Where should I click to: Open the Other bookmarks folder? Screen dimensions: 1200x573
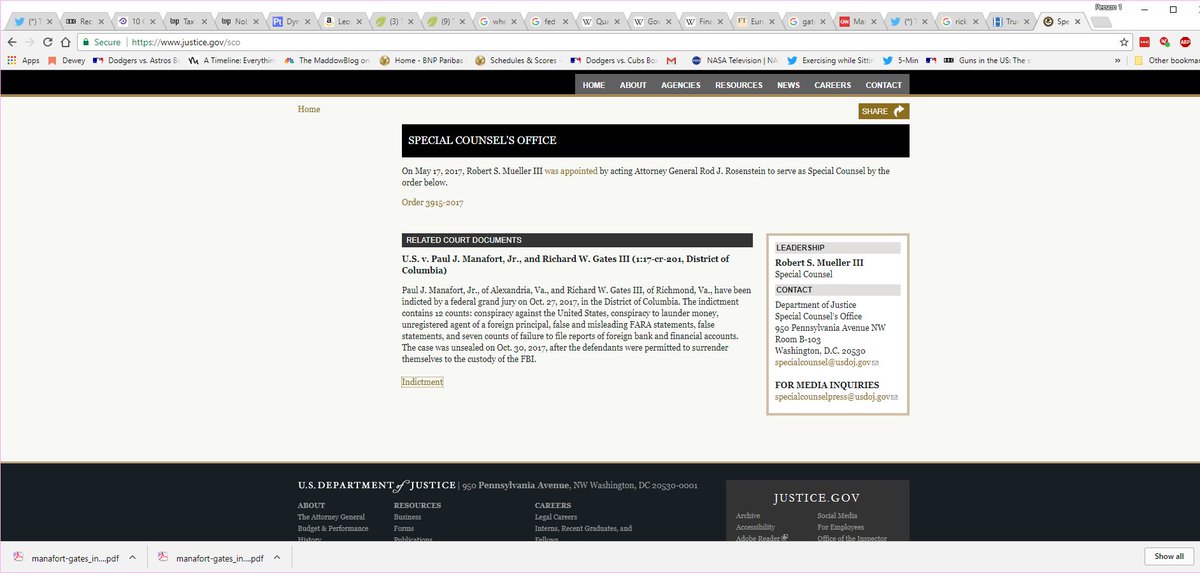click(x=1165, y=60)
